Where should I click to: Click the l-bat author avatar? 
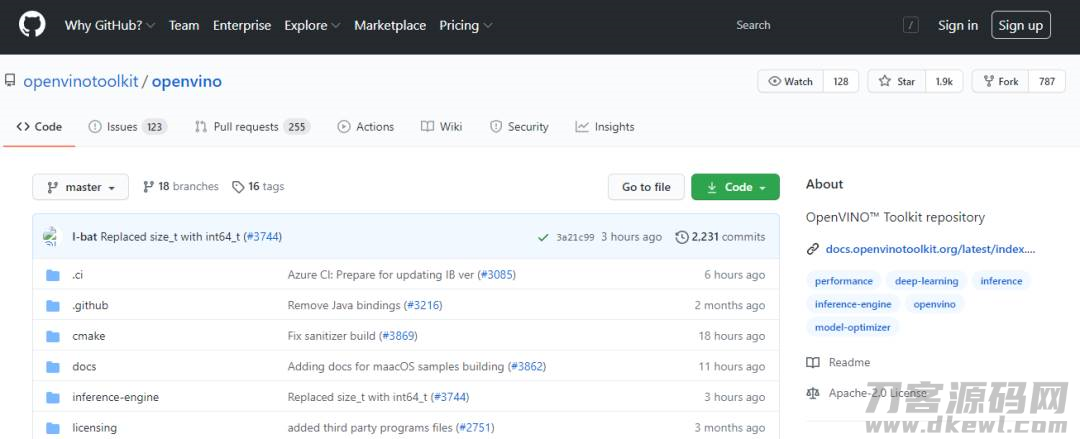(x=52, y=236)
